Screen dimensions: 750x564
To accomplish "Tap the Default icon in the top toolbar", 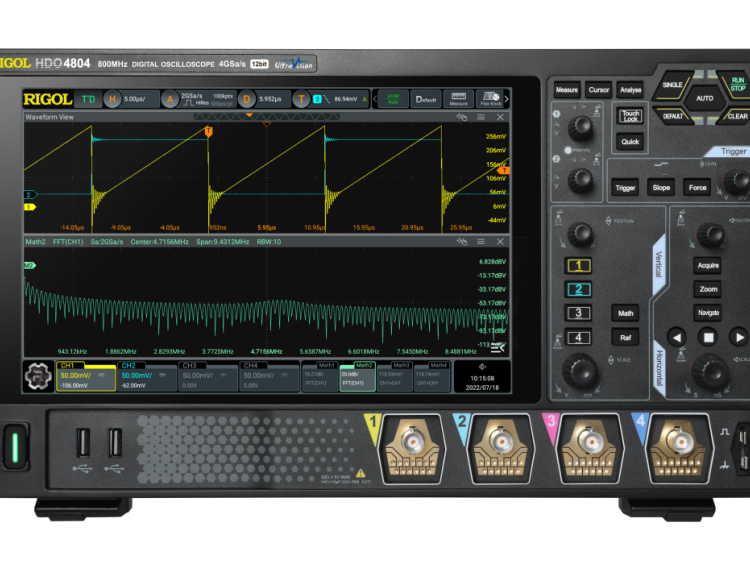I will pyautogui.click(x=426, y=99).
